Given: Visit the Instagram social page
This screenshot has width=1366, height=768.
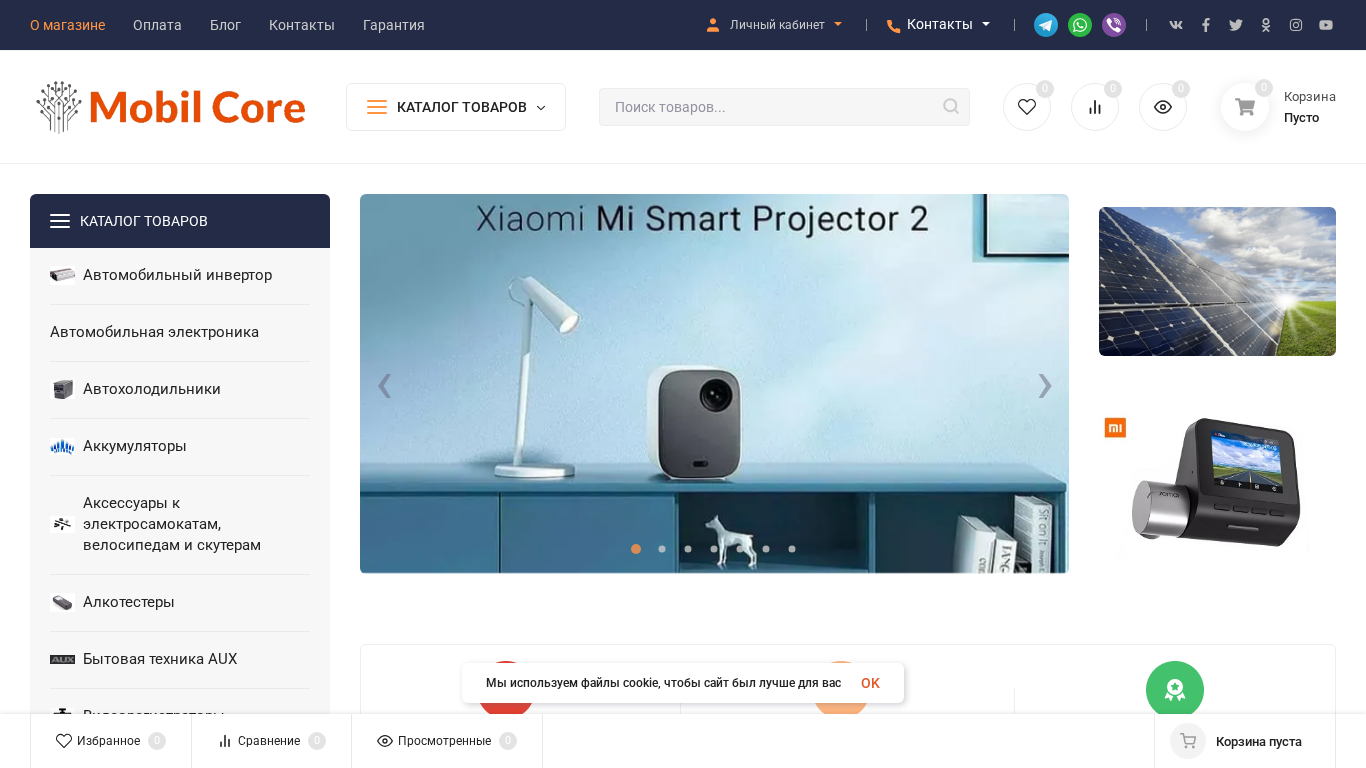Looking at the screenshot, I should (x=1296, y=25).
